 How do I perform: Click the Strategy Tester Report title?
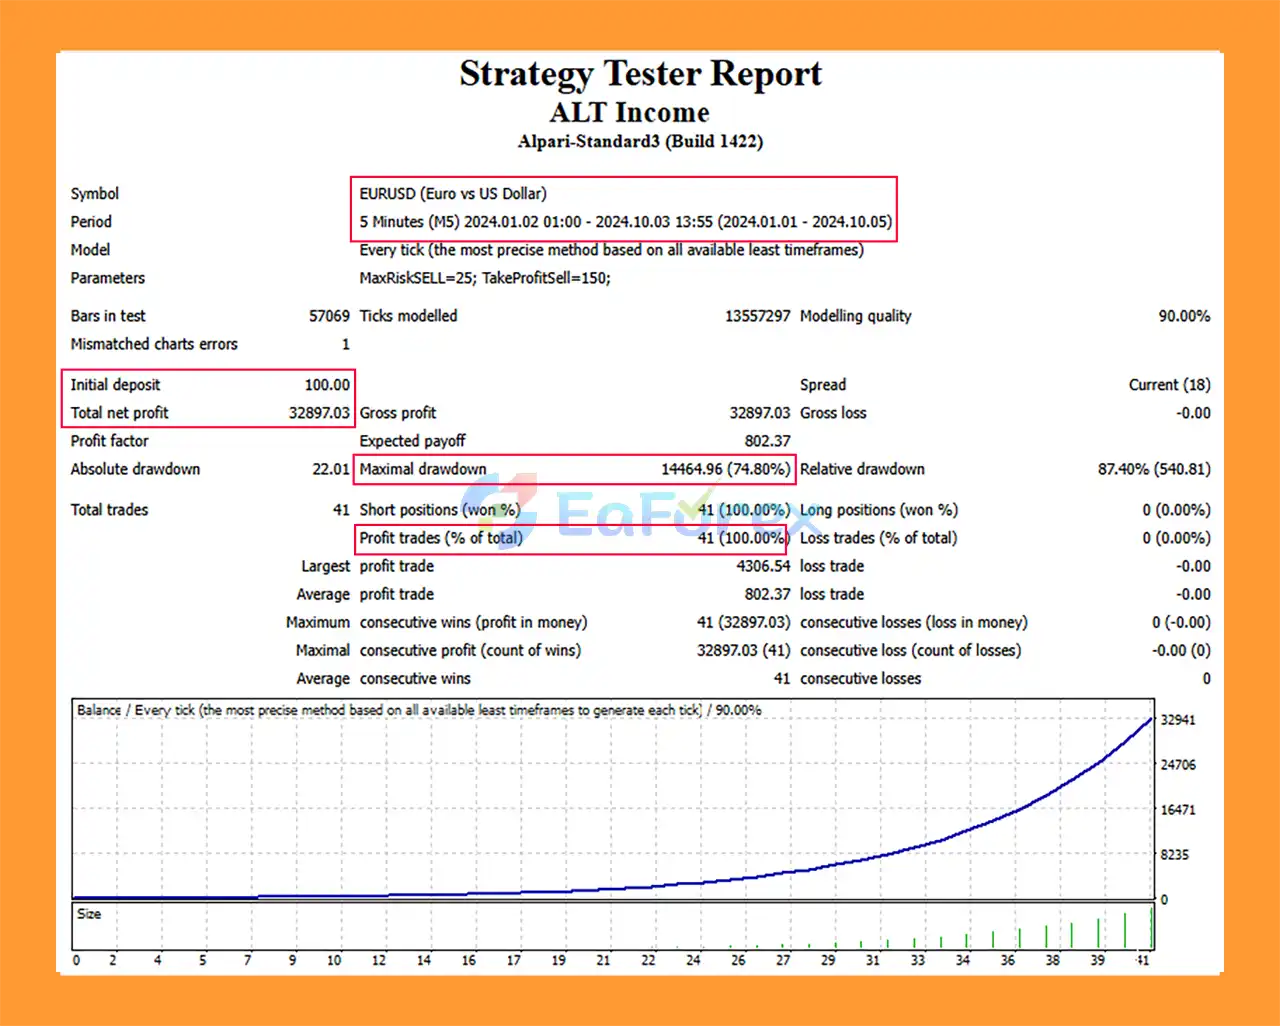point(640,74)
